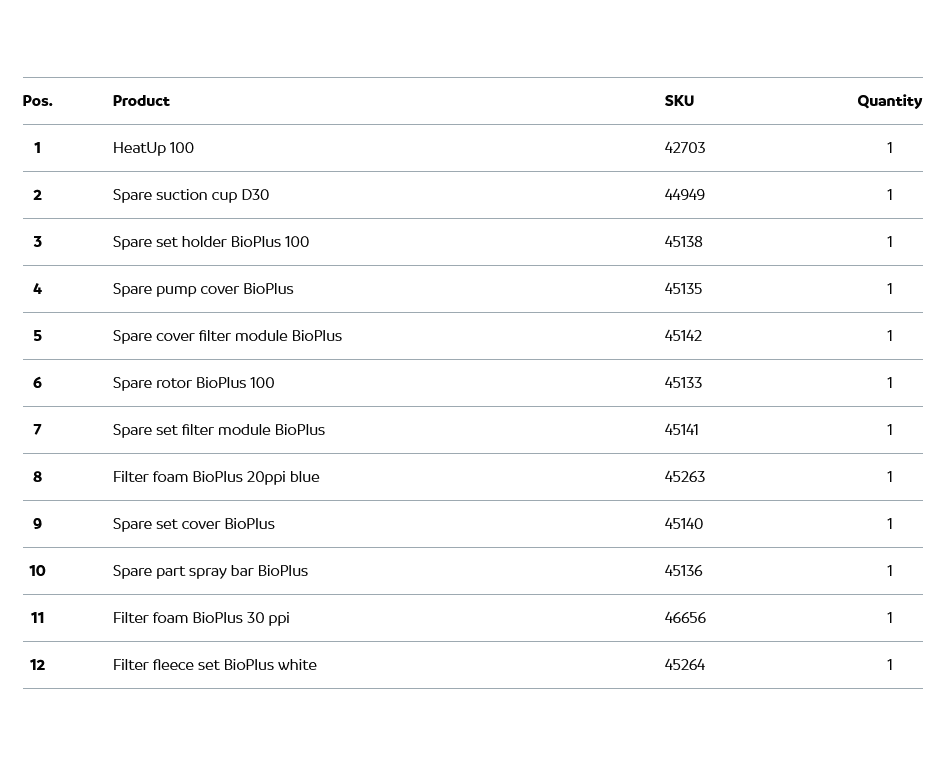Screen dimensions: 949x764
Task: Select Spare set holder BioPlus 100
Action: pos(210,242)
